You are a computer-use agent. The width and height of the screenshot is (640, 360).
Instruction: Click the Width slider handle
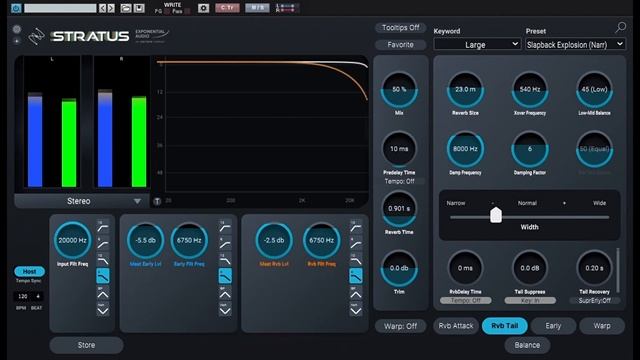pyautogui.click(x=496, y=215)
